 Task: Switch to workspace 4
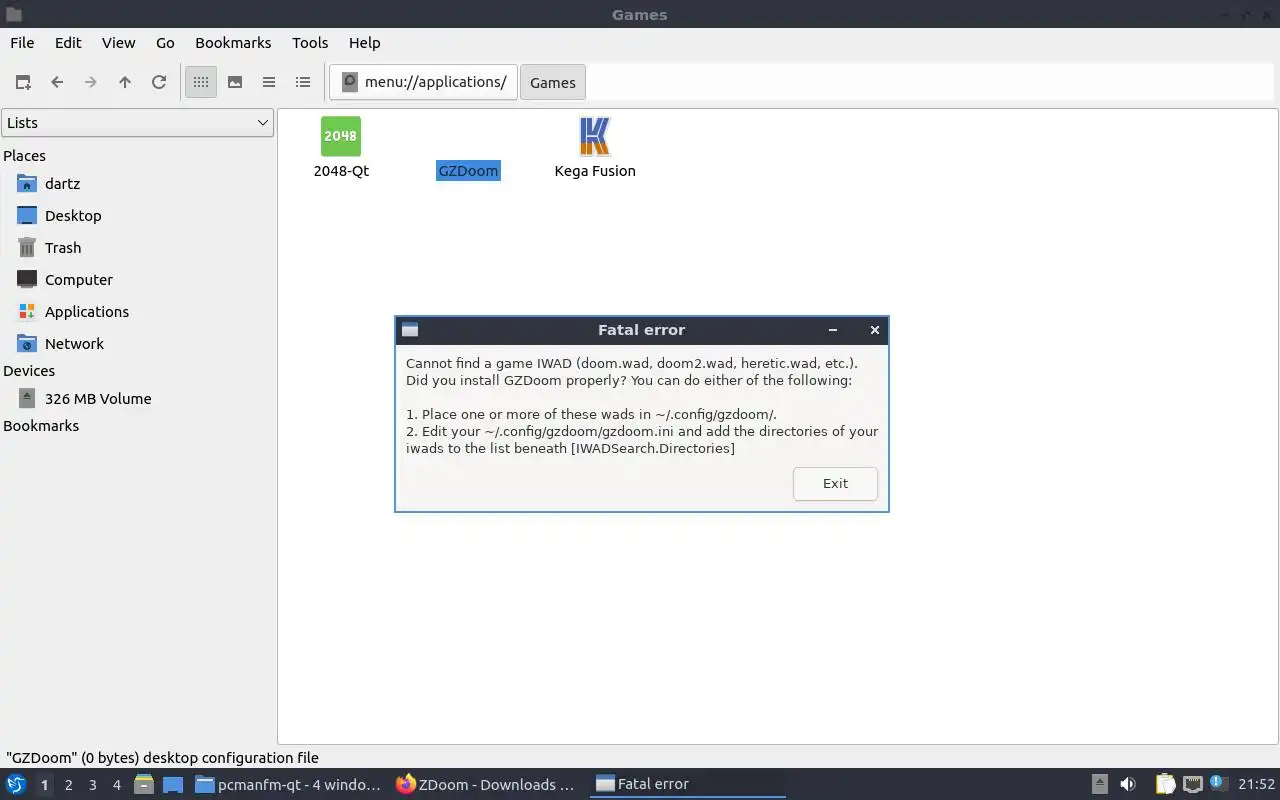(116, 785)
